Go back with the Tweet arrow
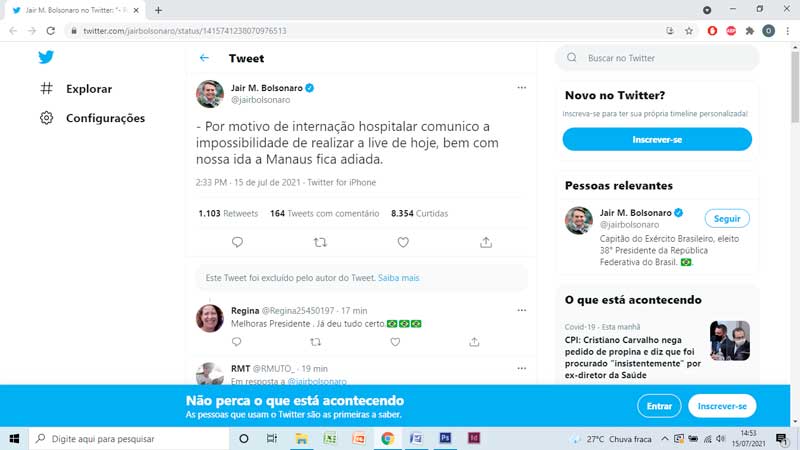 click(x=204, y=58)
